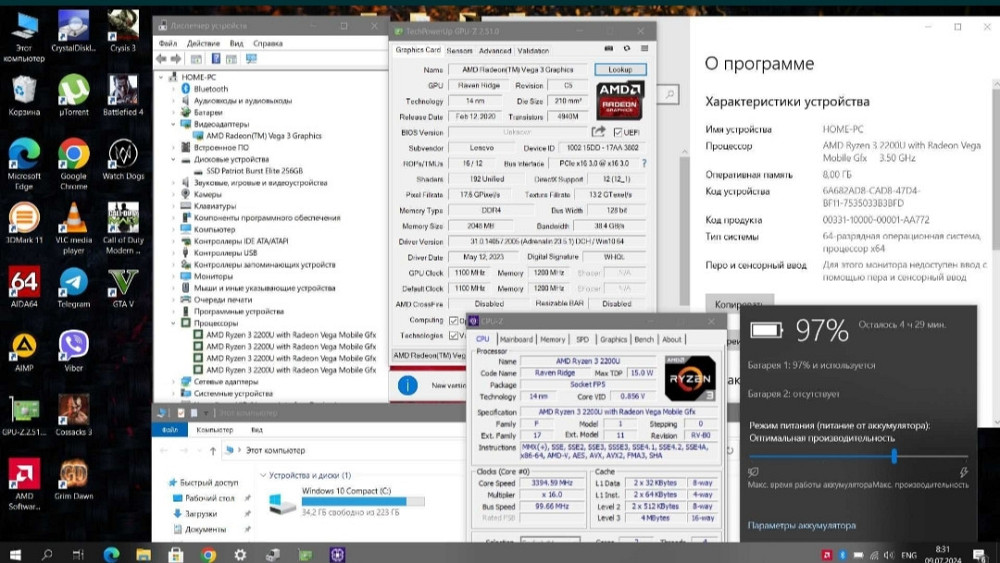Open the GPU selection dropdown in GPU-Z
The image size is (1000, 563).
pos(429,356)
